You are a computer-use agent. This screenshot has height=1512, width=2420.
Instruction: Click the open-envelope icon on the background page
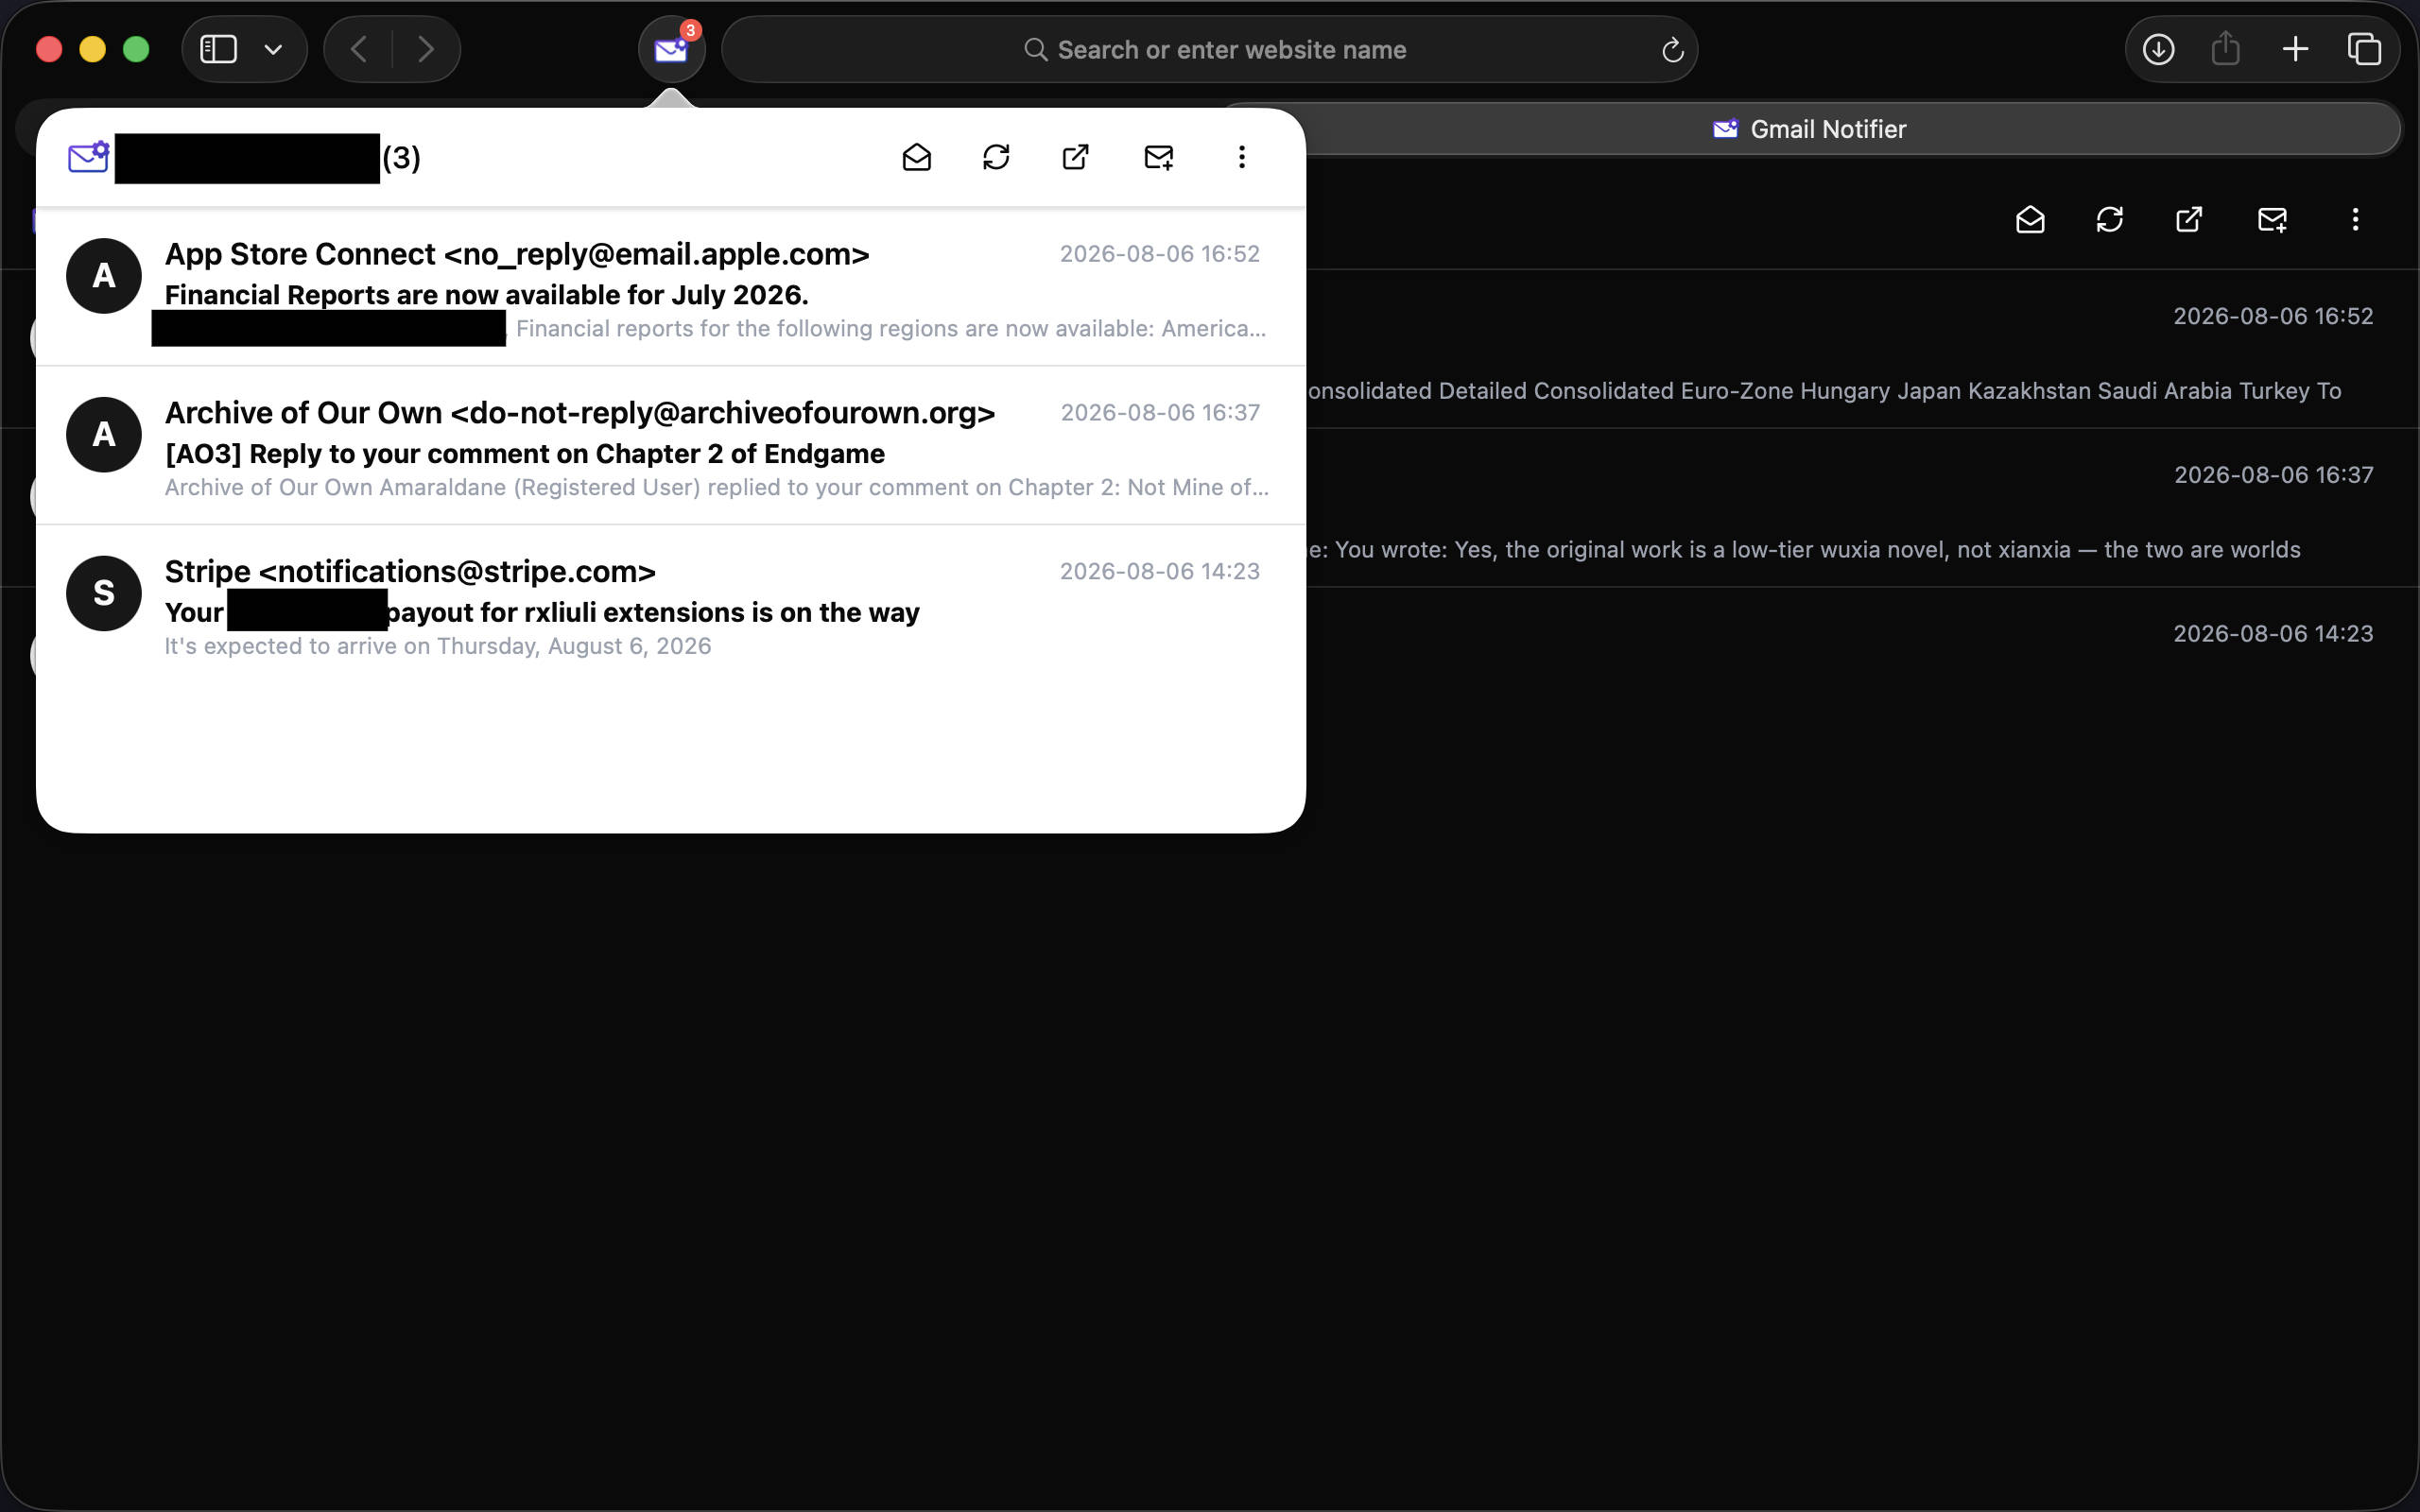(2030, 219)
